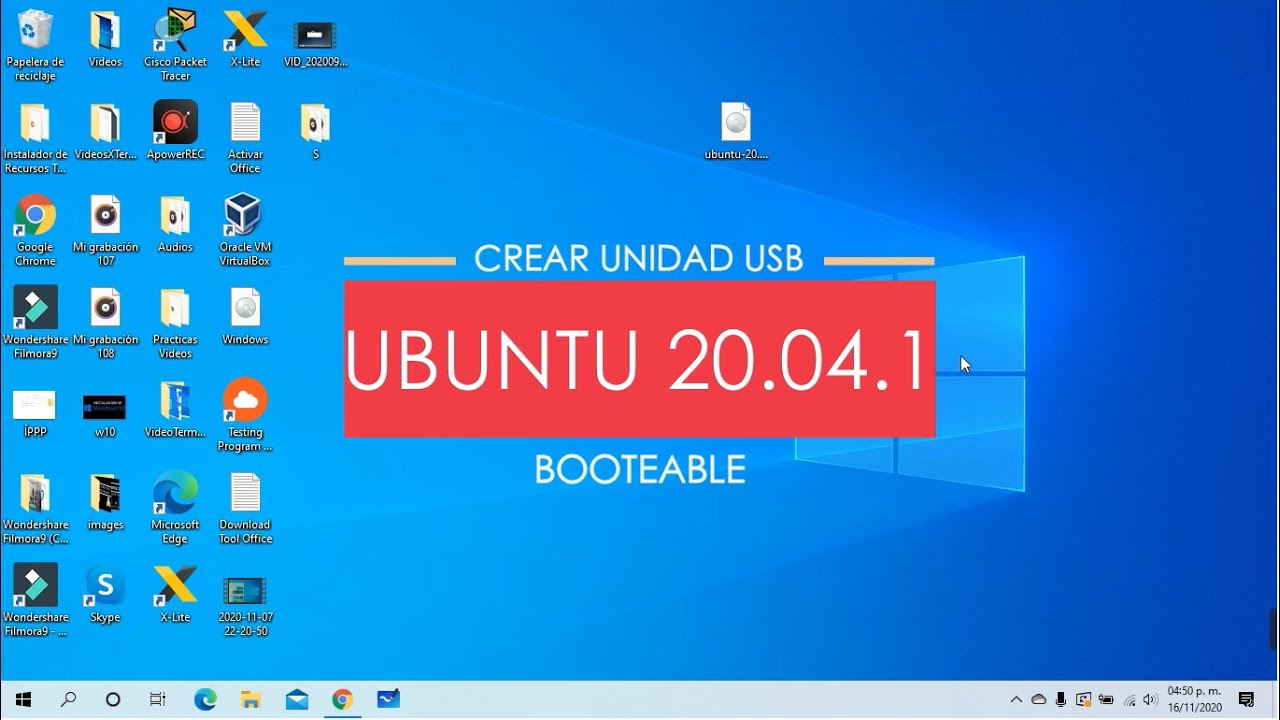Screen dimensions: 1280x720
Task: Open the VideoTerm... folder
Action: coord(175,410)
